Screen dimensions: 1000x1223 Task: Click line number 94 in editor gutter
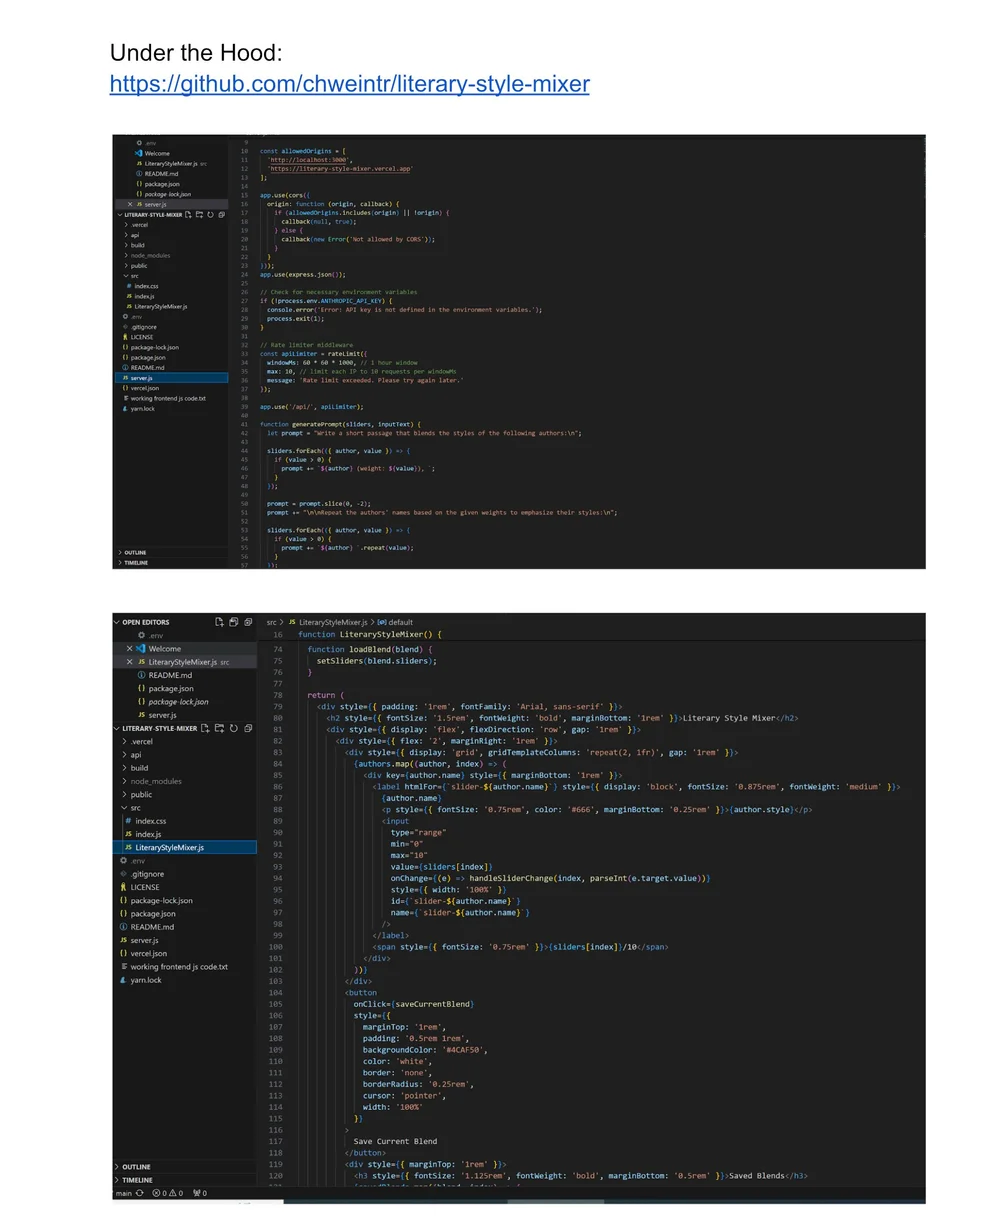click(277, 878)
